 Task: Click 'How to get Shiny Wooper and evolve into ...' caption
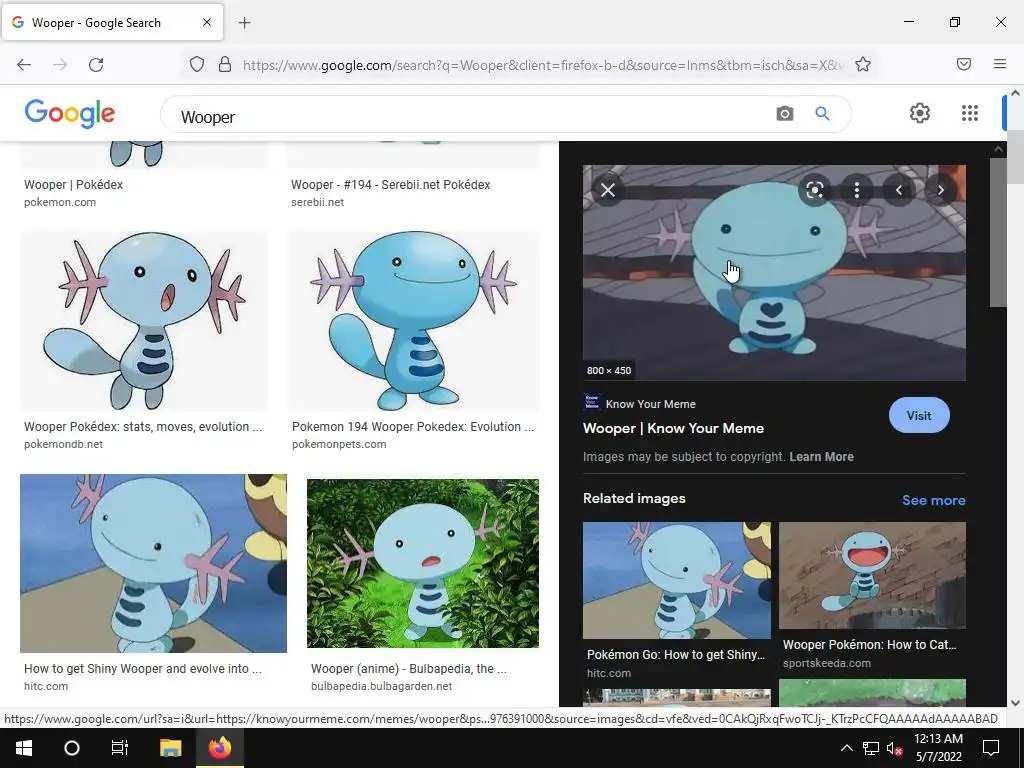coord(142,669)
